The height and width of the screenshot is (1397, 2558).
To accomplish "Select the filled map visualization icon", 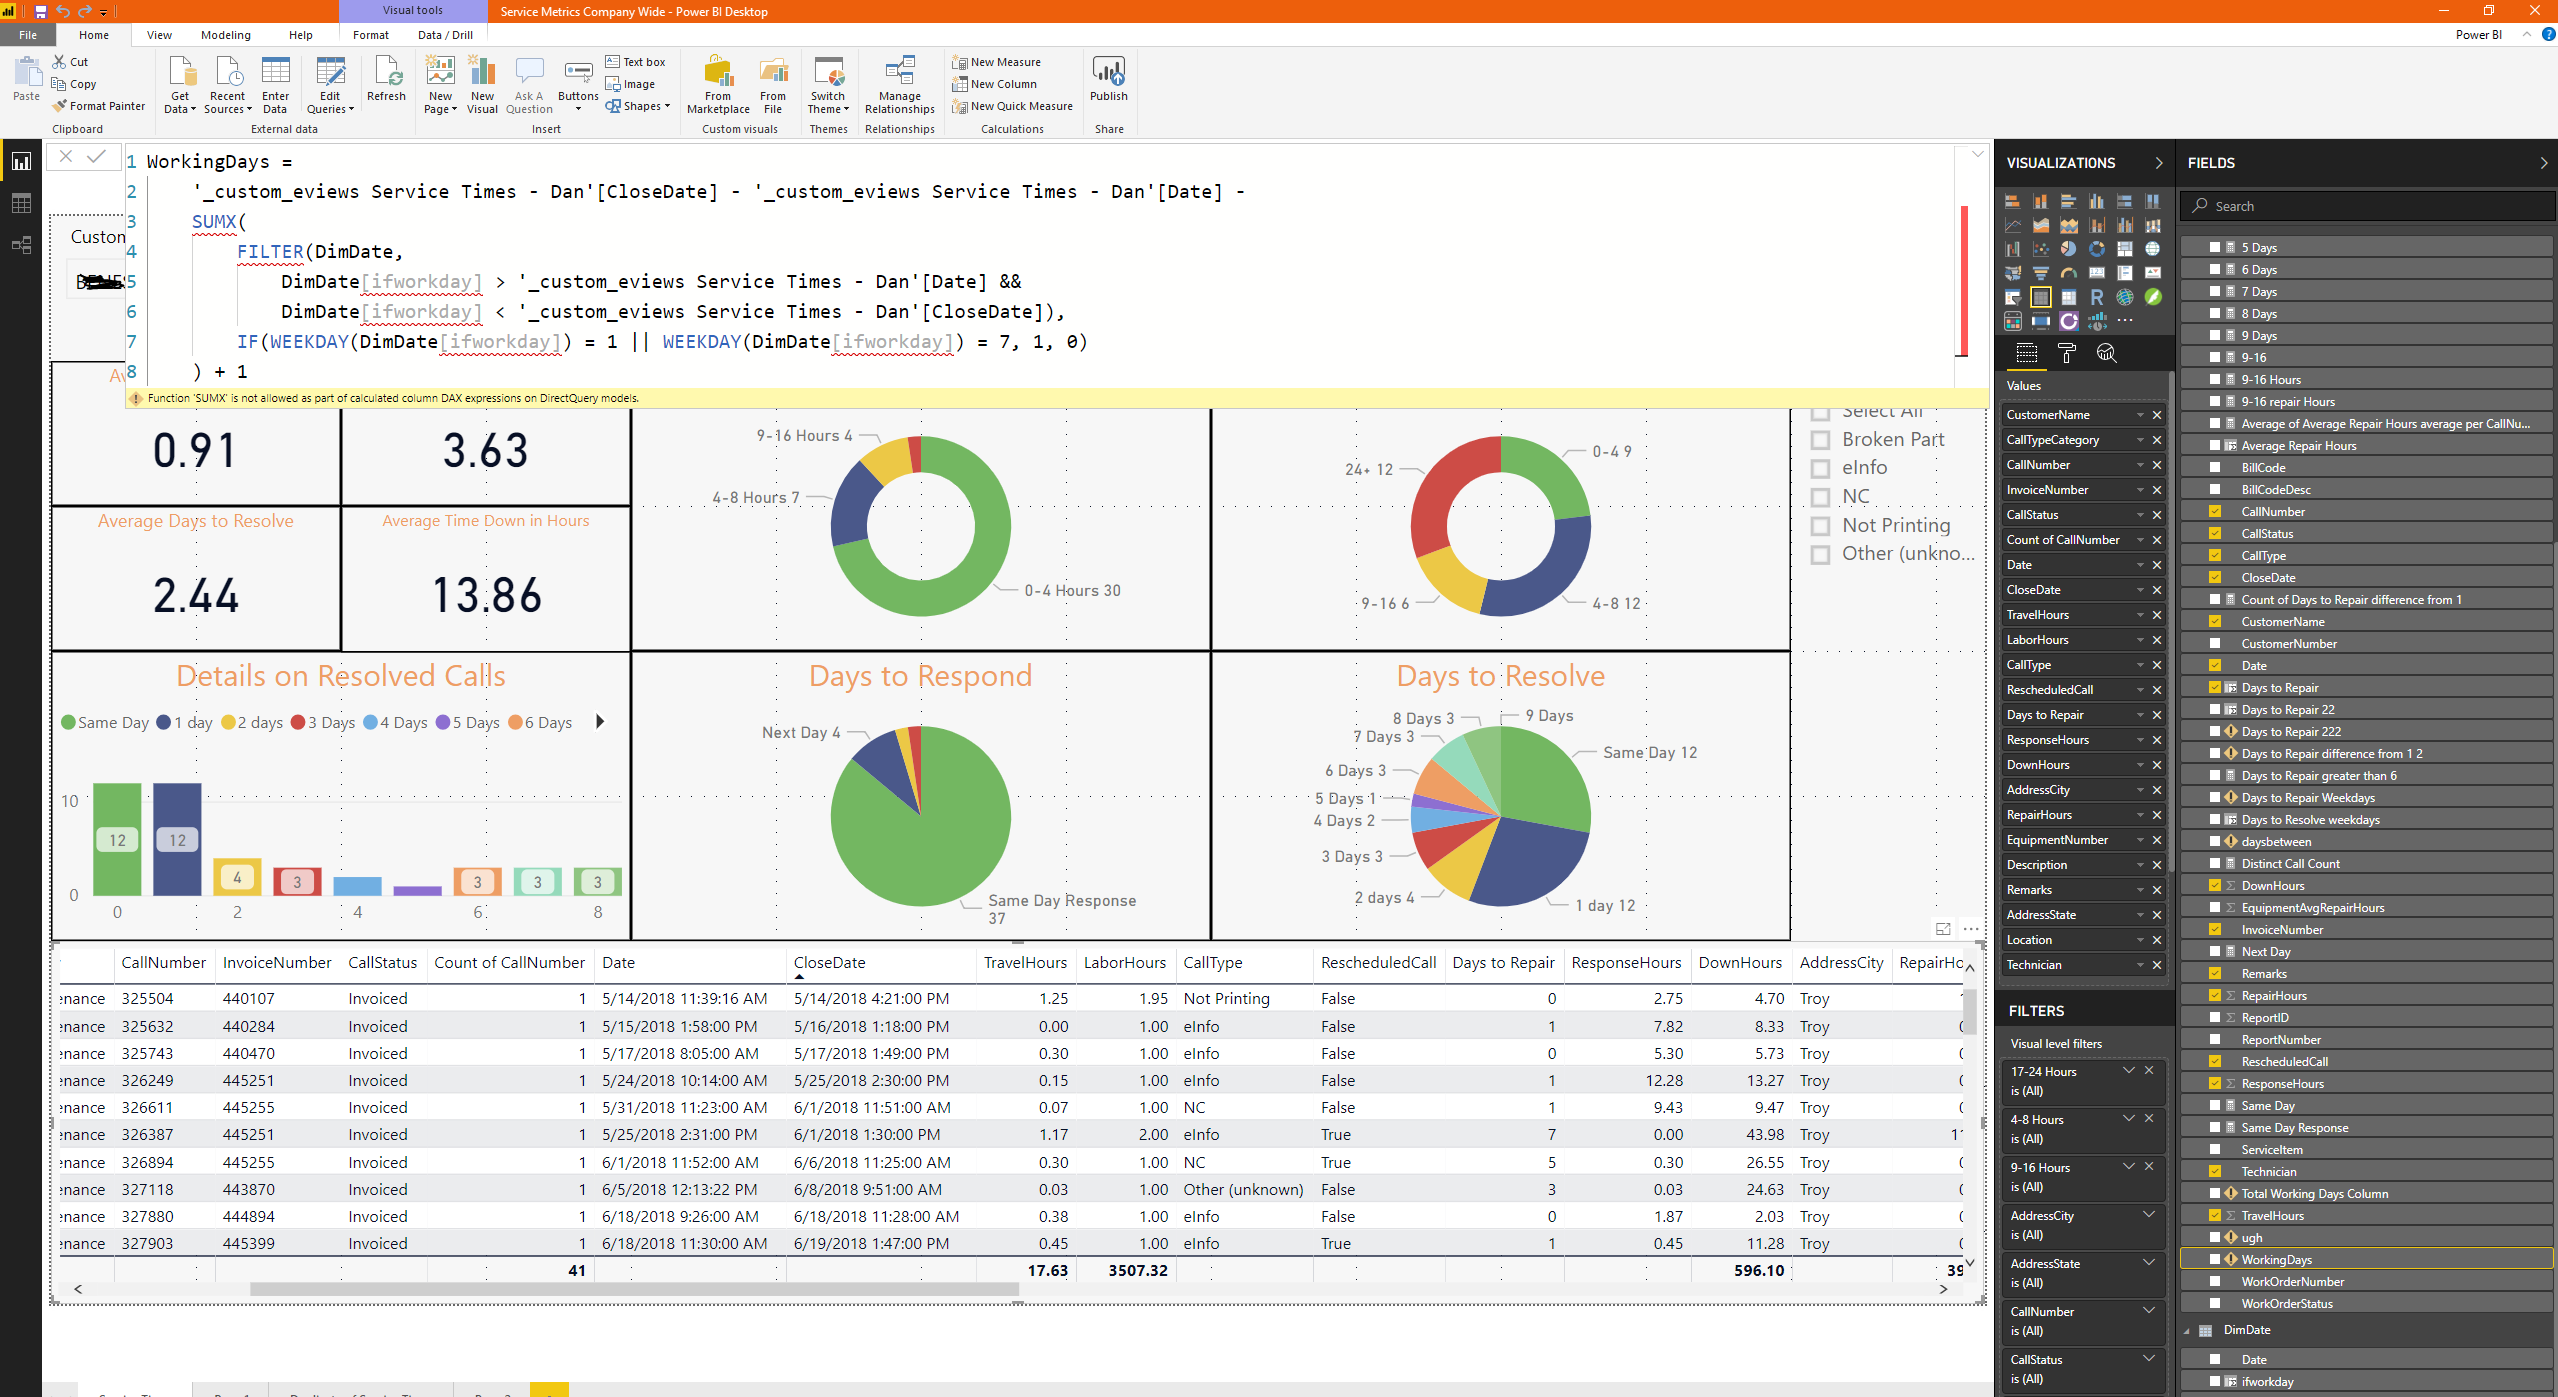I will pos(2013,273).
